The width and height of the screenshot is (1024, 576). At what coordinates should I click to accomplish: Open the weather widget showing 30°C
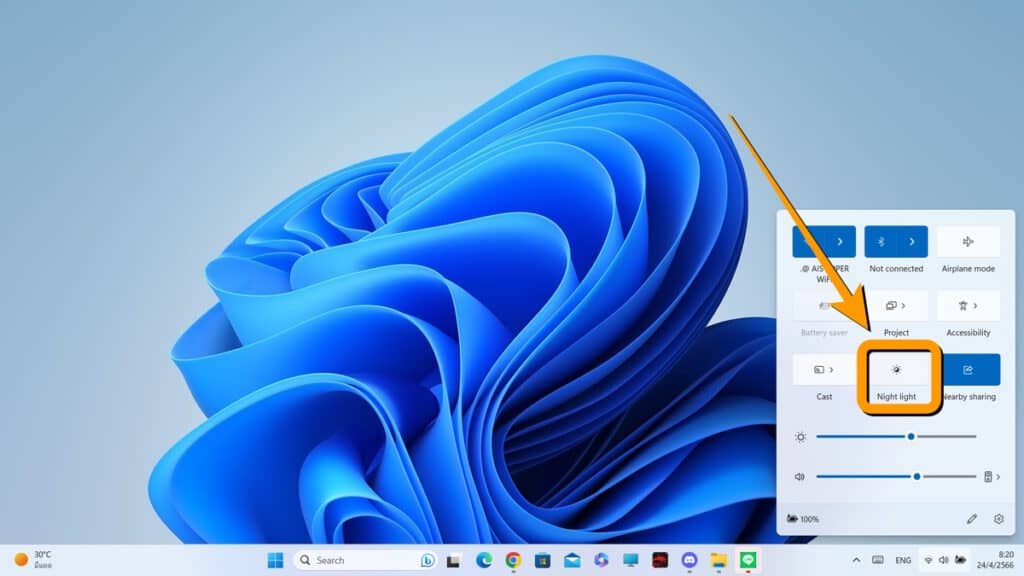click(x=33, y=560)
